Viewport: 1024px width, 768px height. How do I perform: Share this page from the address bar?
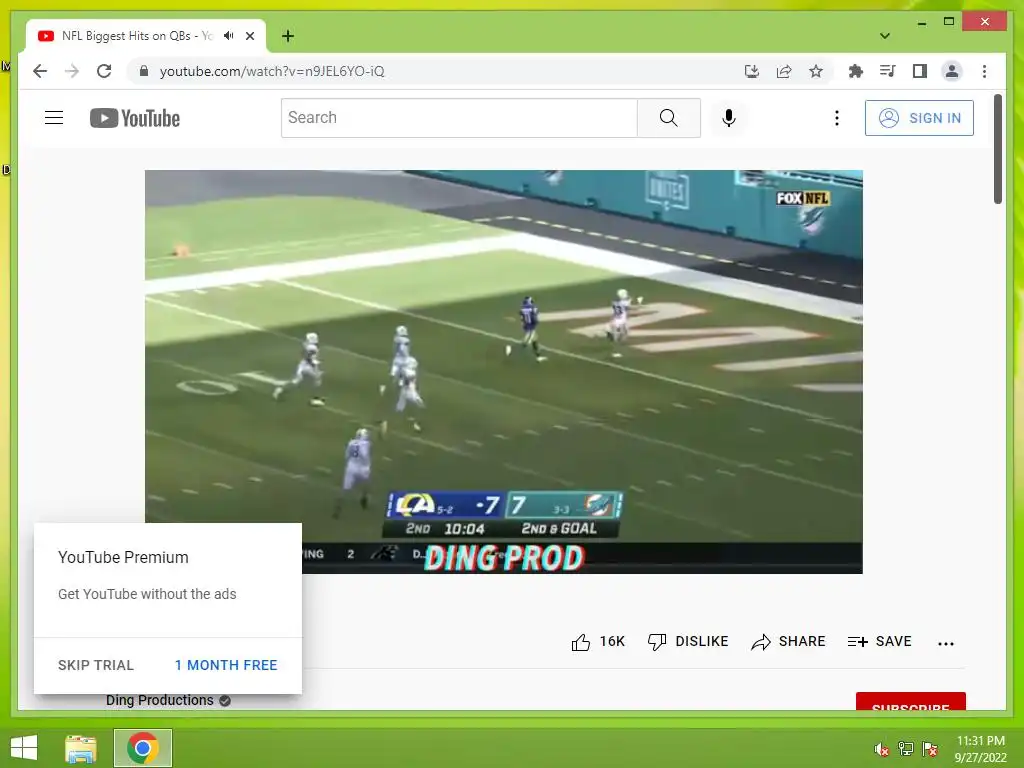pos(784,71)
